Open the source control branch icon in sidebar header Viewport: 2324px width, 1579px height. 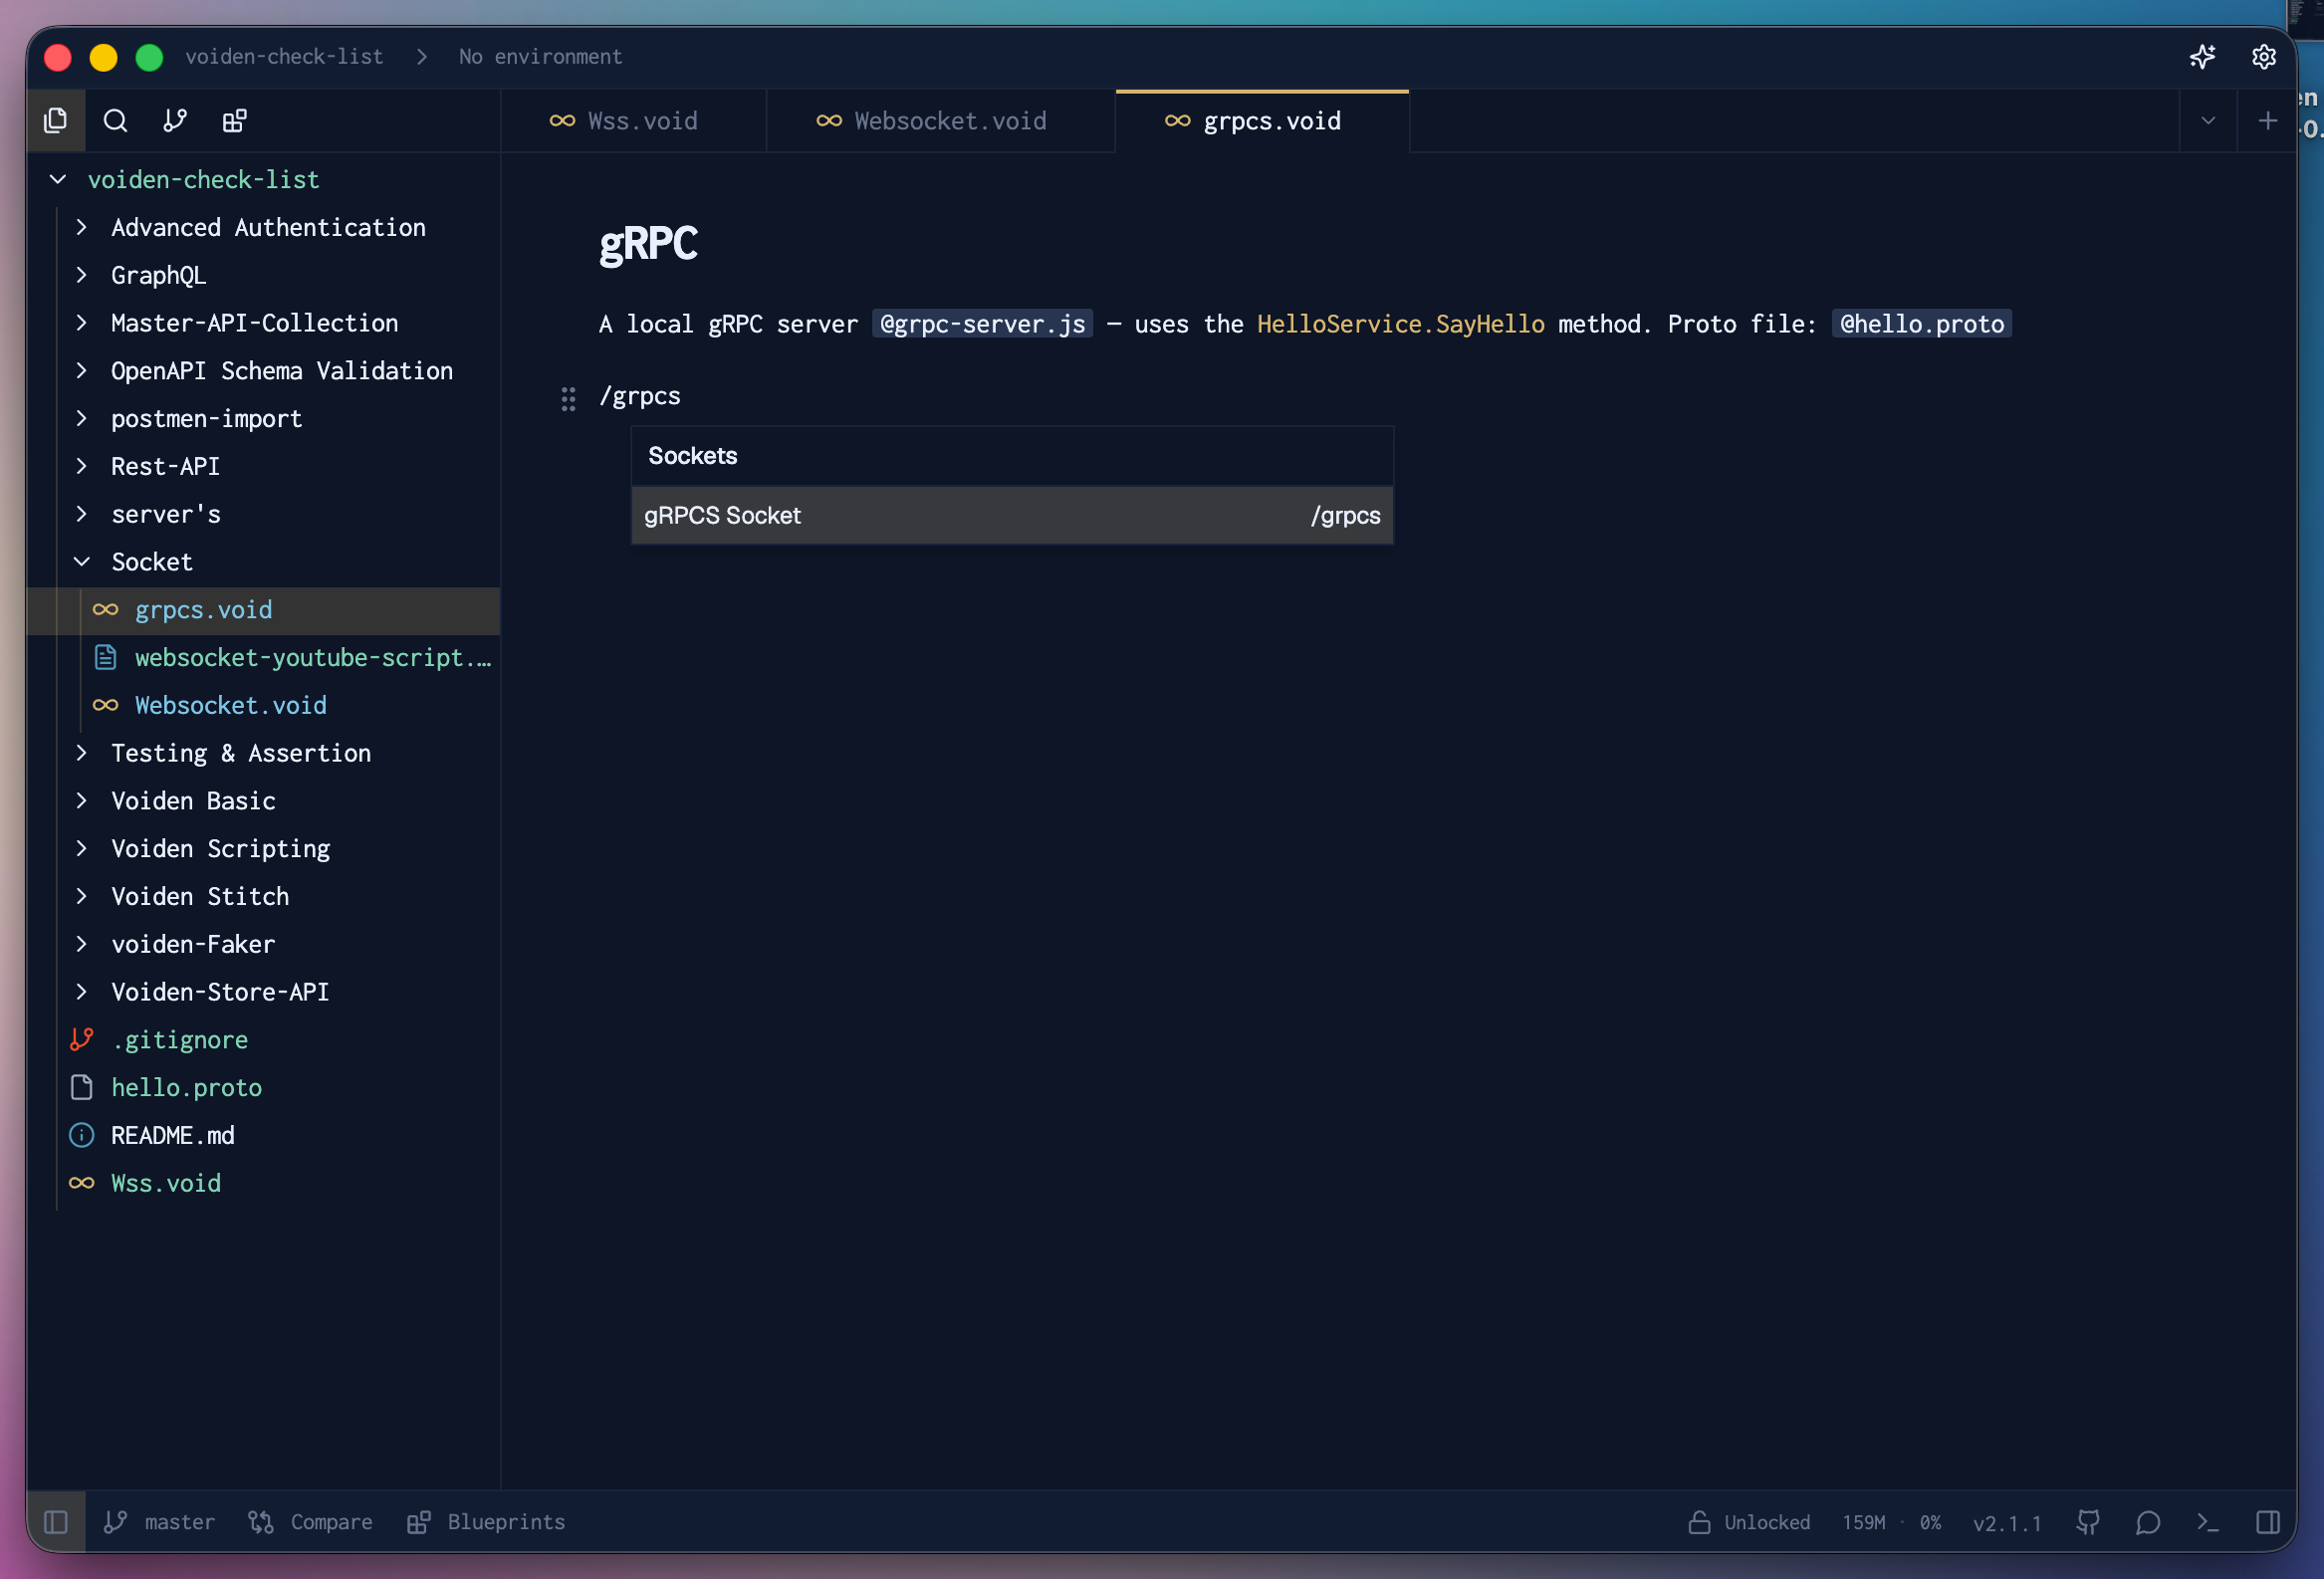click(x=175, y=121)
